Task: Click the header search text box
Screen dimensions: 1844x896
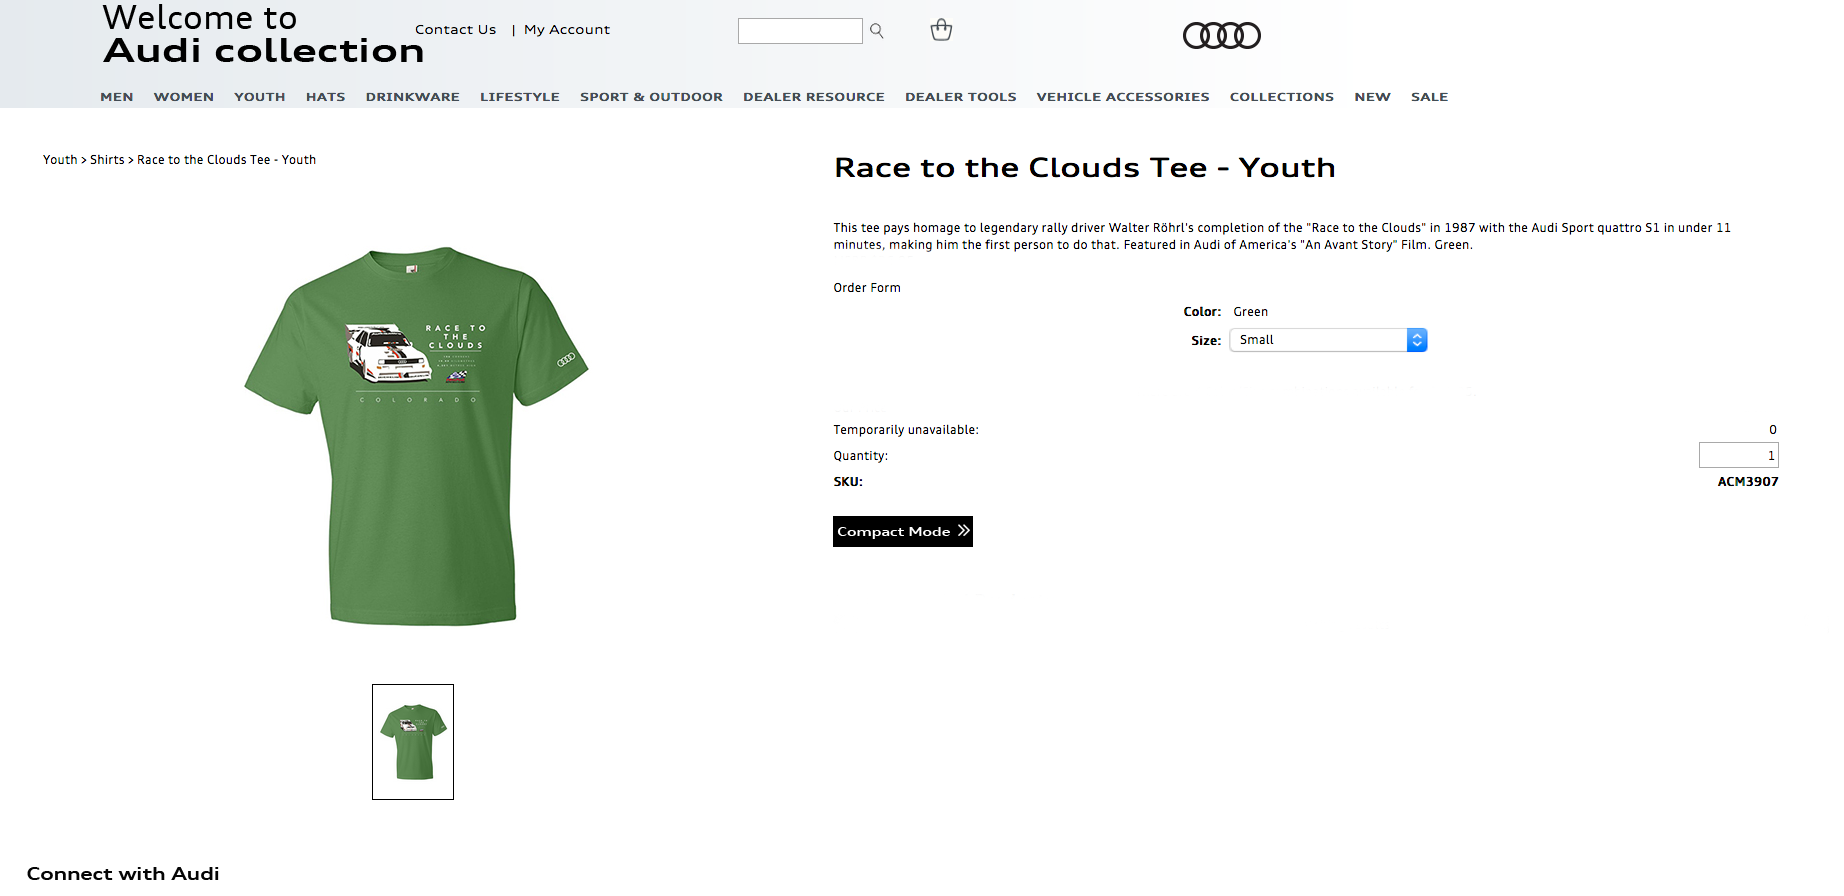Action: pyautogui.click(x=800, y=31)
